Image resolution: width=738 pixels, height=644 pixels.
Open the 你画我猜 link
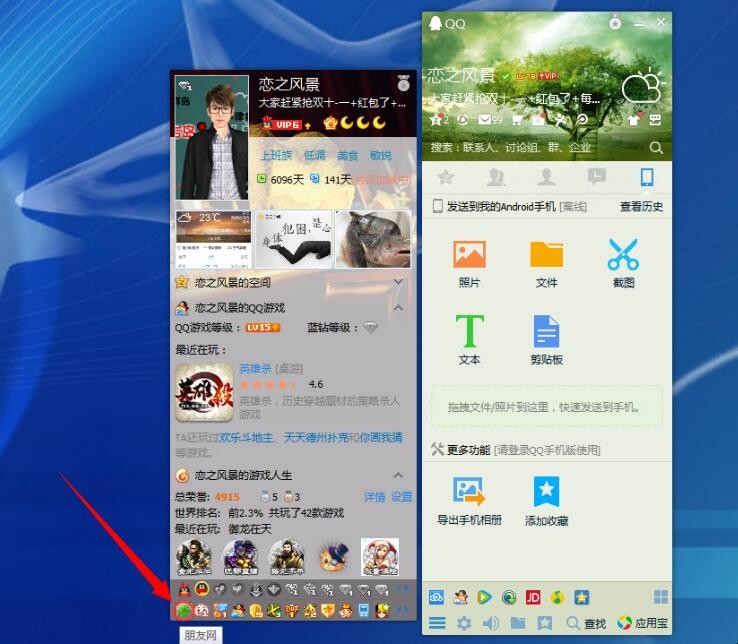pyautogui.click(x=381, y=437)
